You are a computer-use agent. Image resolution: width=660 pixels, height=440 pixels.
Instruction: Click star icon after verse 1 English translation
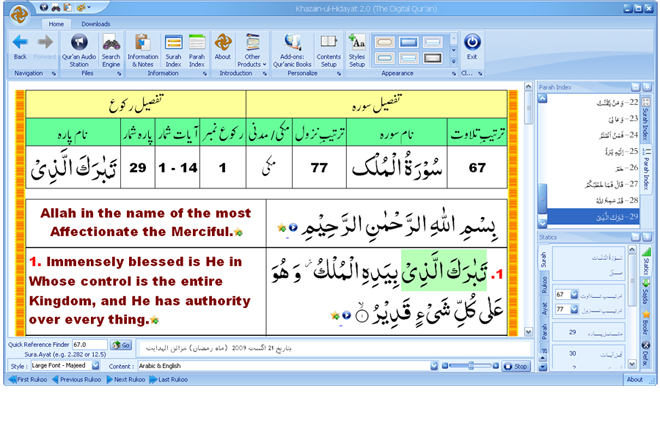pyautogui.click(x=154, y=320)
